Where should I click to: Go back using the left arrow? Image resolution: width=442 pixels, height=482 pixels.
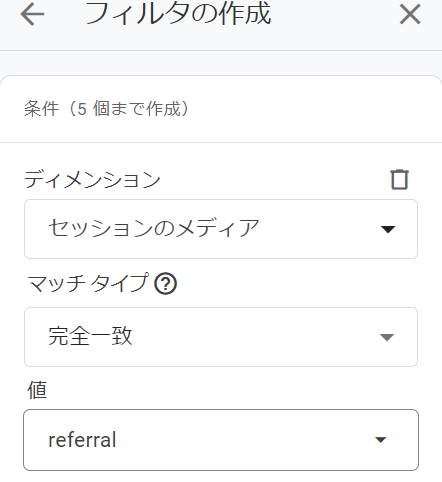(x=32, y=14)
